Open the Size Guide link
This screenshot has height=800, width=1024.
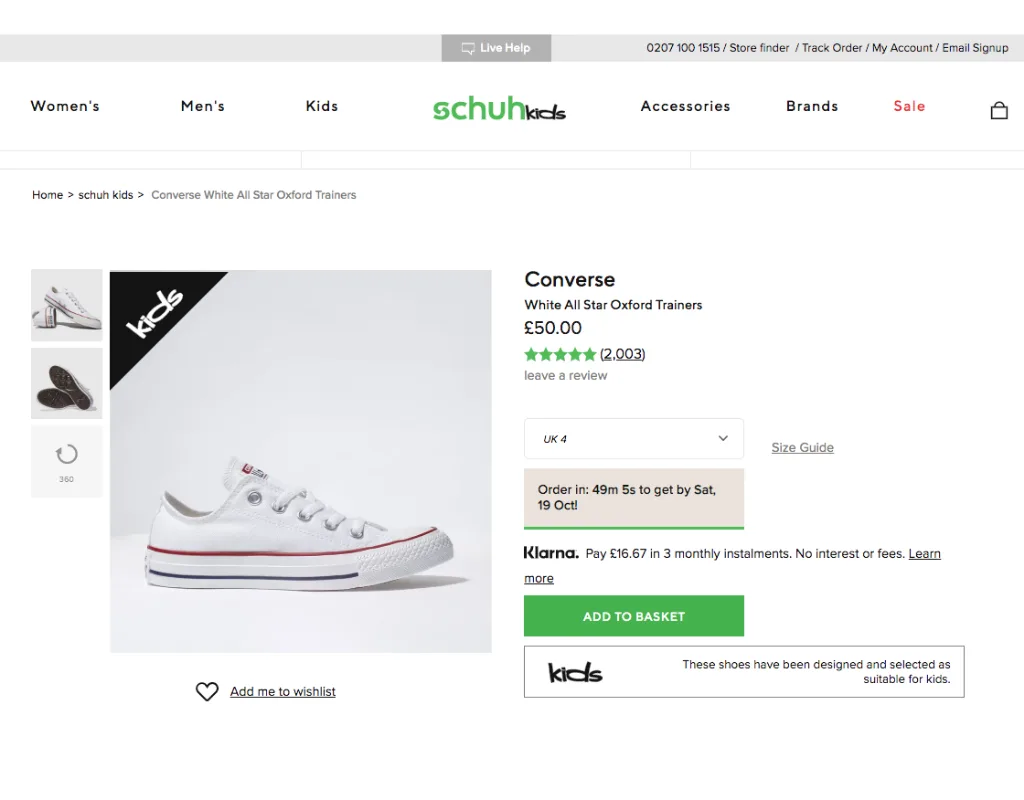tap(802, 448)
